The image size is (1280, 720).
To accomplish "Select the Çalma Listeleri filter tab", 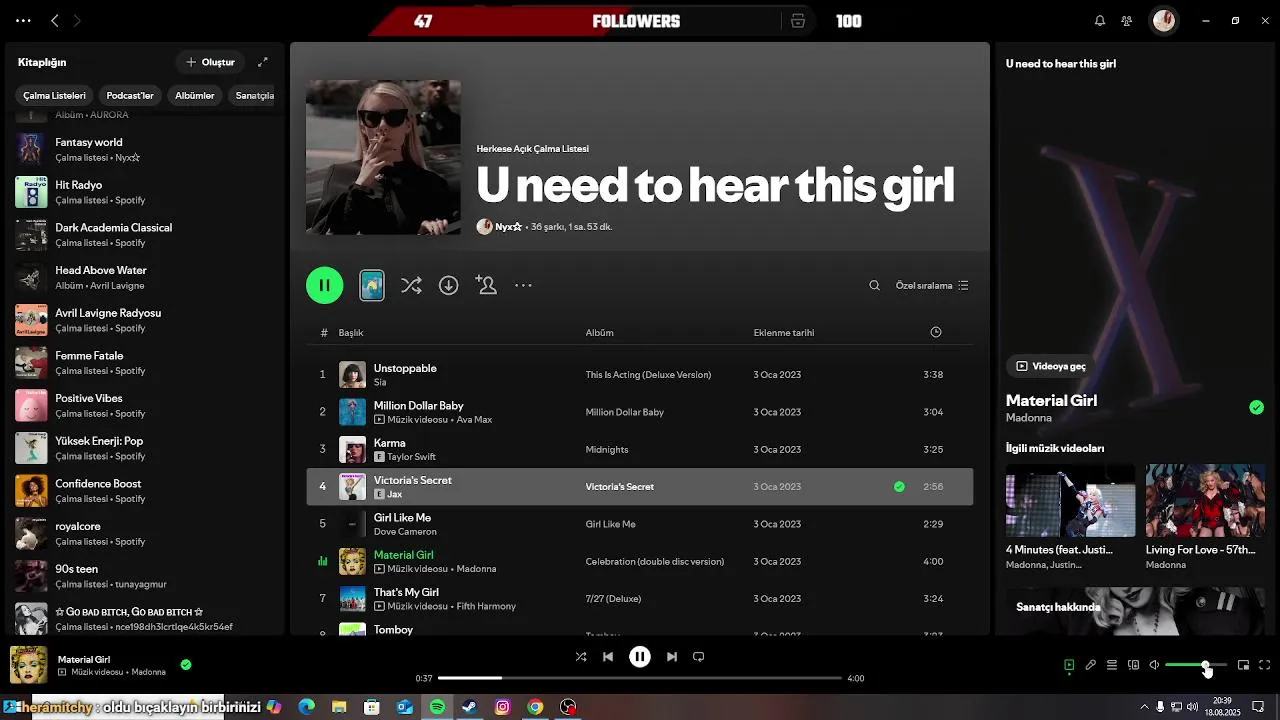I will 55,95.
